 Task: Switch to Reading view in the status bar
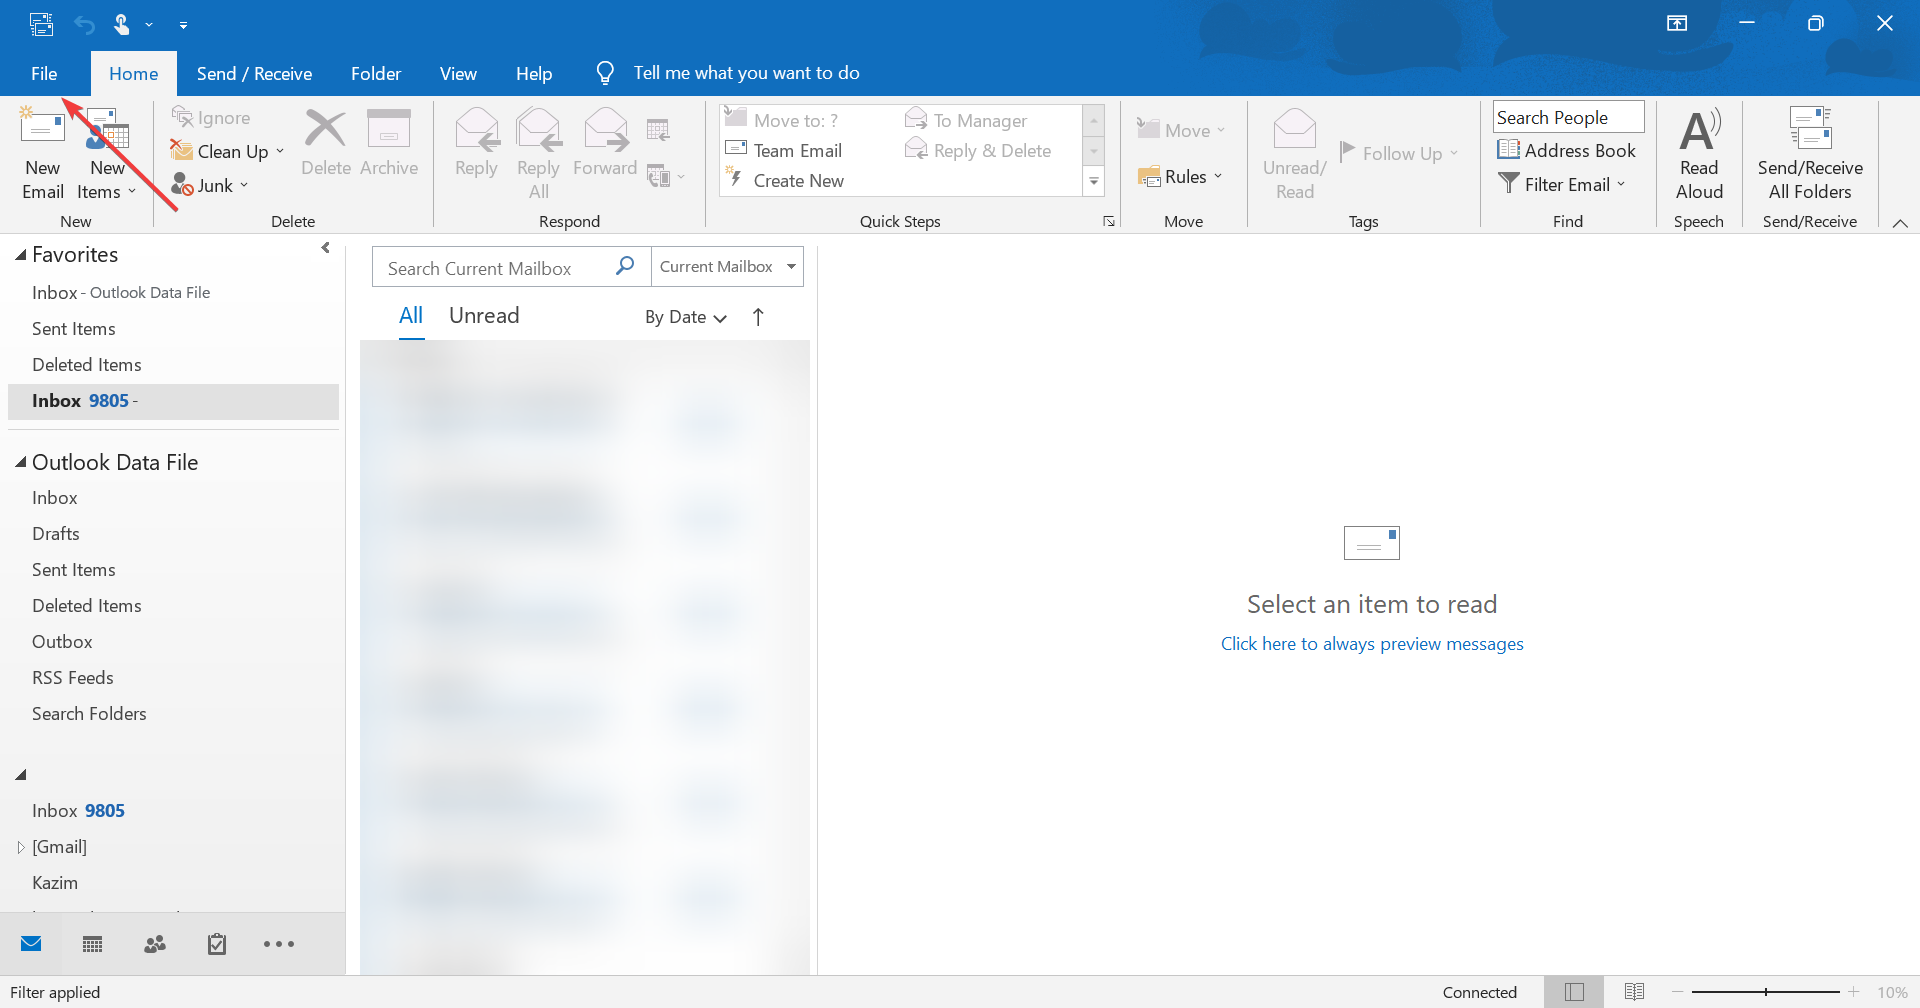pyautogui.click(x=1634, y=991)
